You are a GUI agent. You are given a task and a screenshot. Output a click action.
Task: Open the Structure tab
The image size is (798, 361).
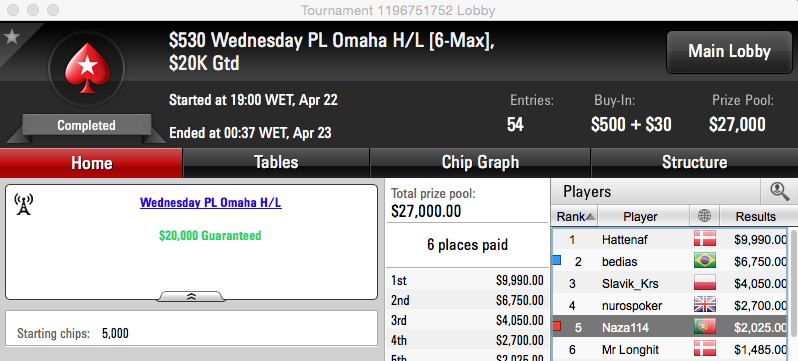[694, 162]
